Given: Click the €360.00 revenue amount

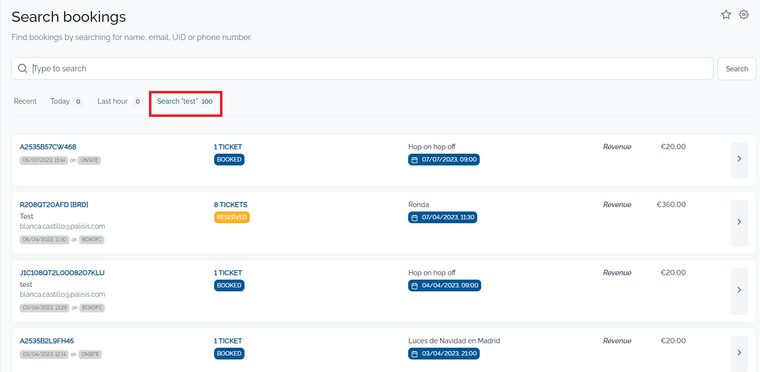Looking at the screenshot, I should point(671,205).
